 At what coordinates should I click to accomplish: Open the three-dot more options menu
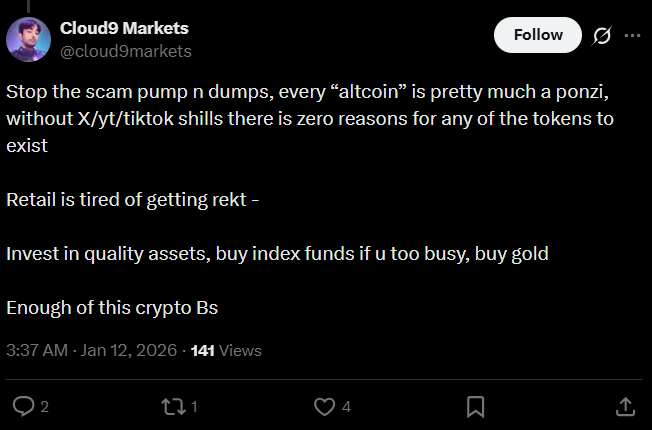[632, 35]
